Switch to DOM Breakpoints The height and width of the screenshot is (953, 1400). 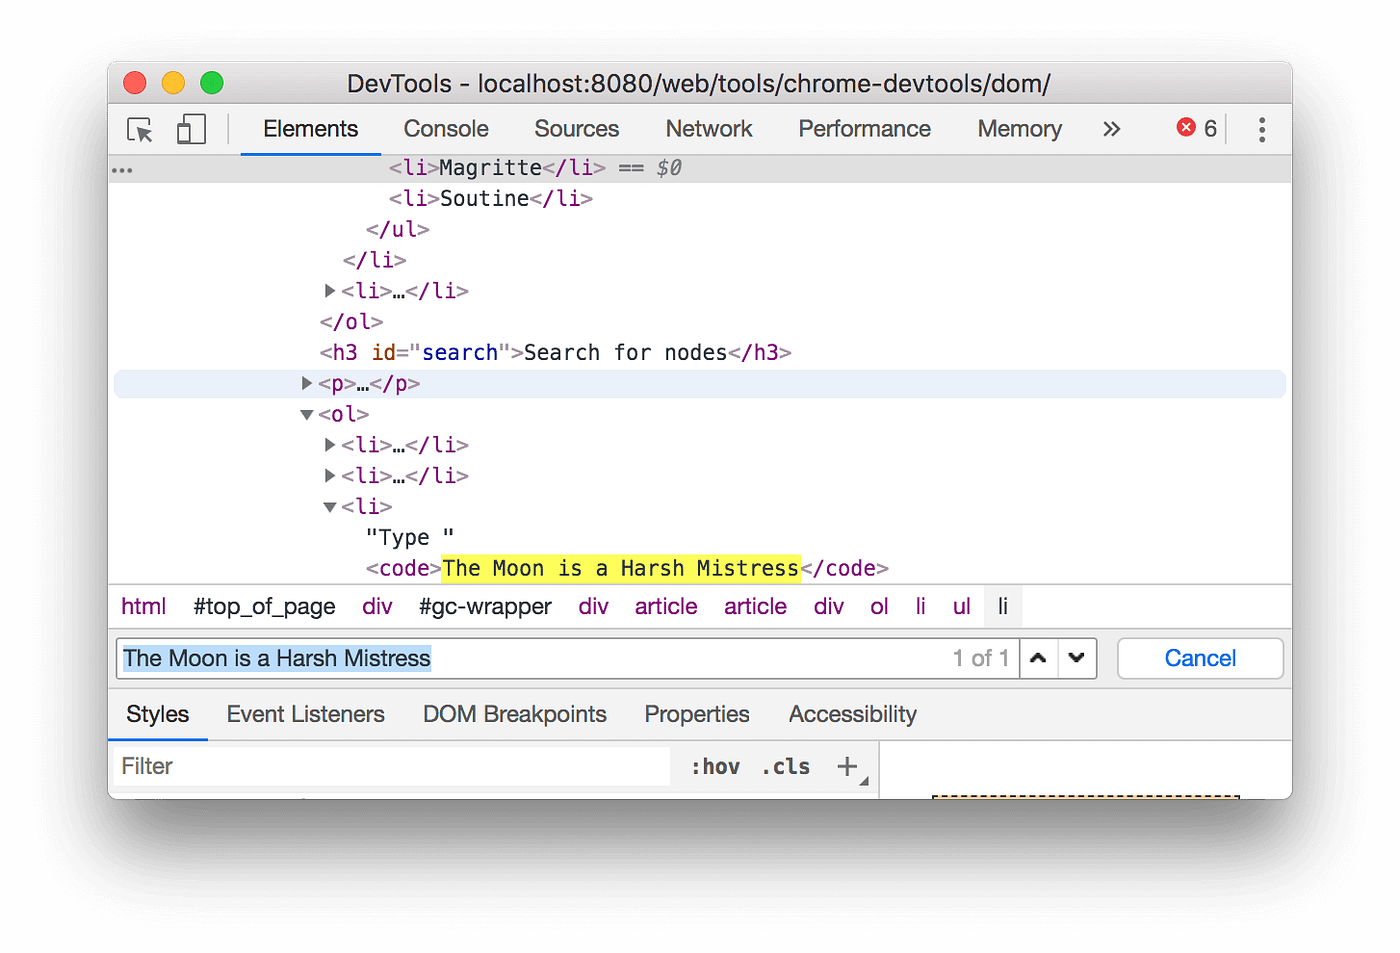point(514,714)
